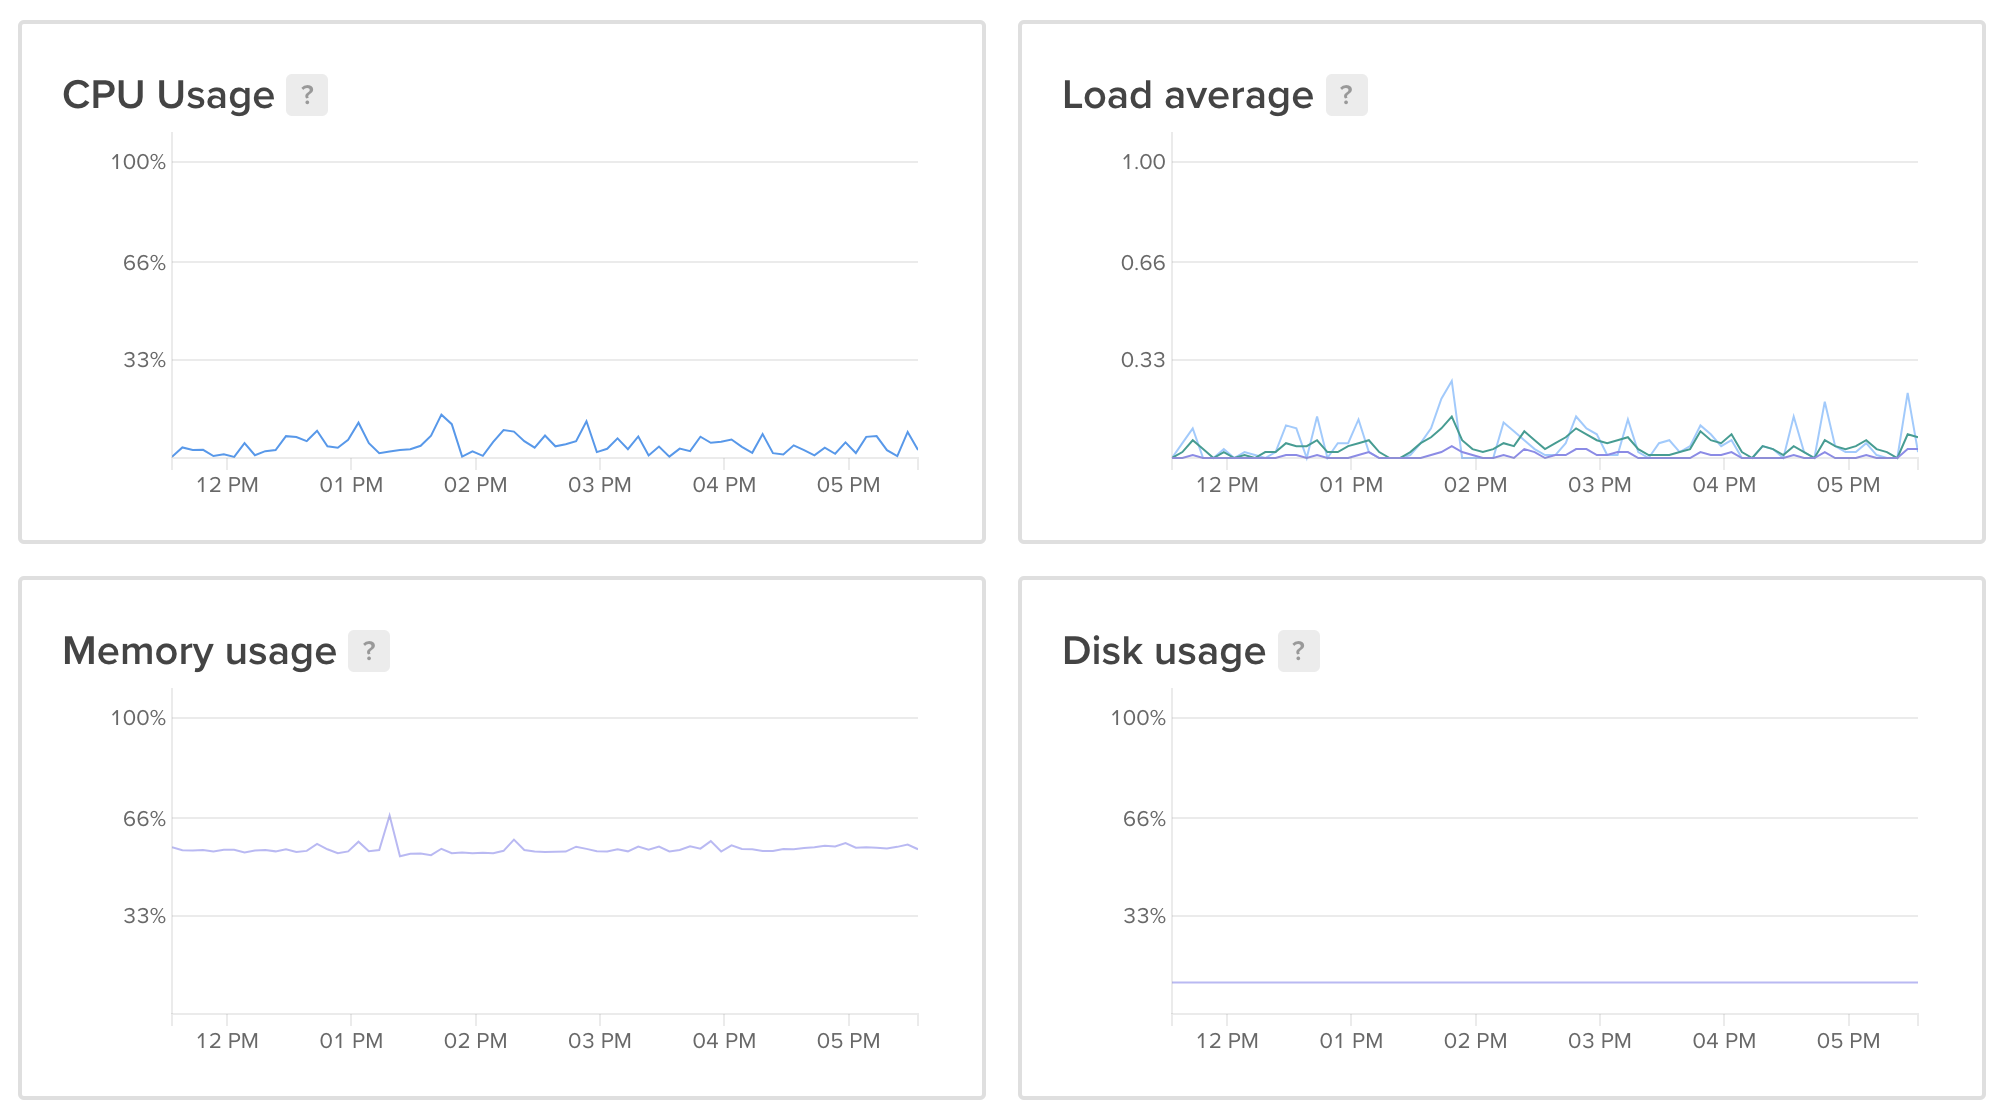
Task: Click 05 PM label on Load average chart
Action: click(1848, 485)
